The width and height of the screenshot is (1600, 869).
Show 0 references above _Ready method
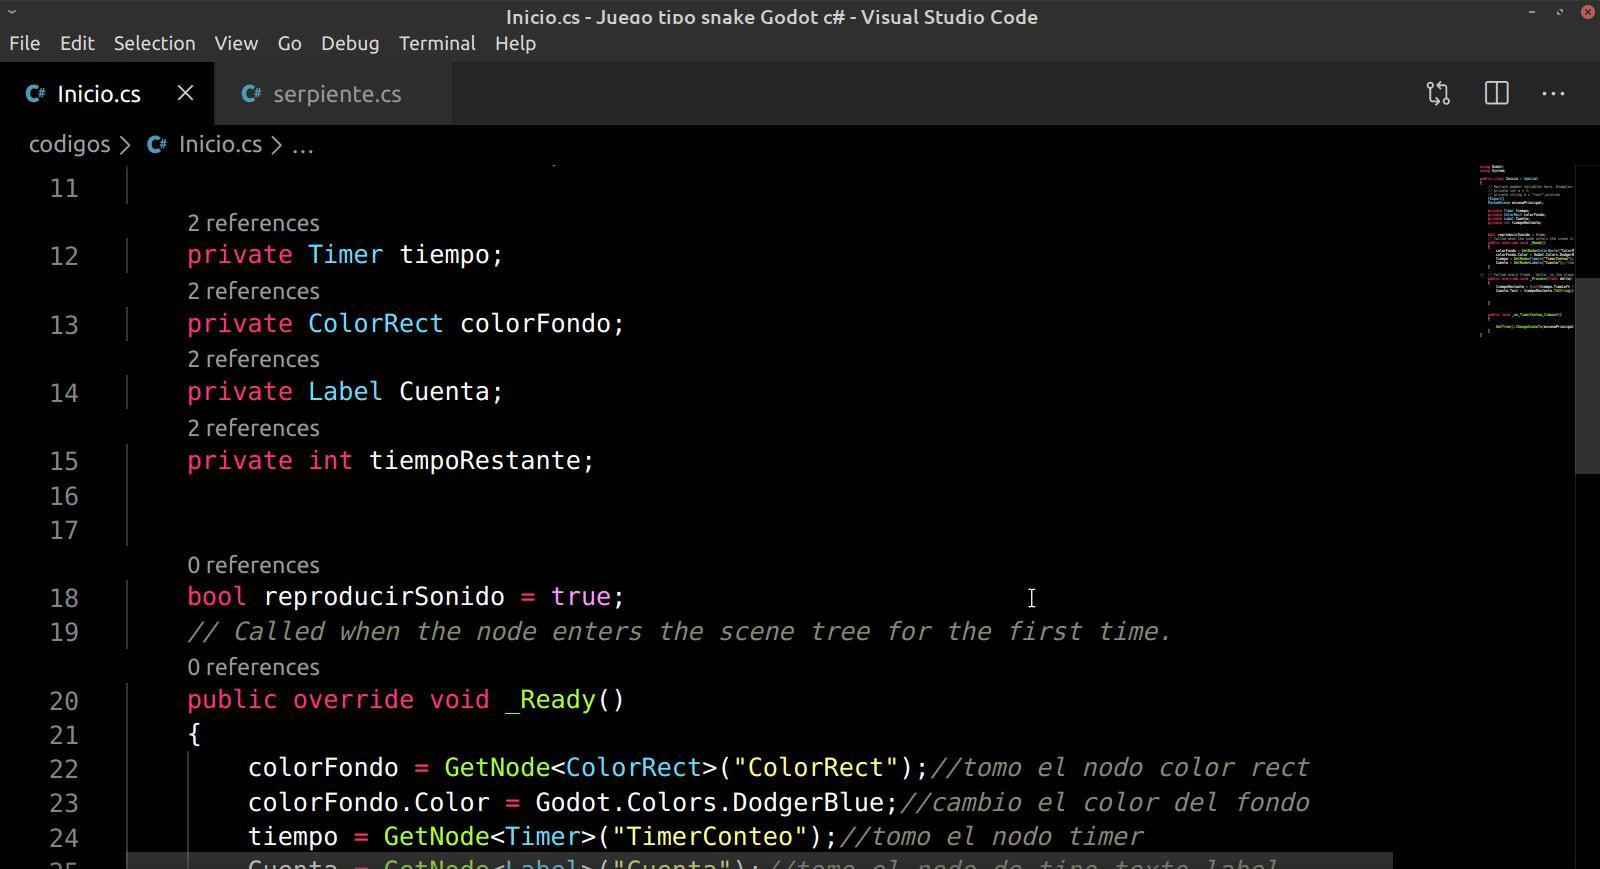(253, 667)
